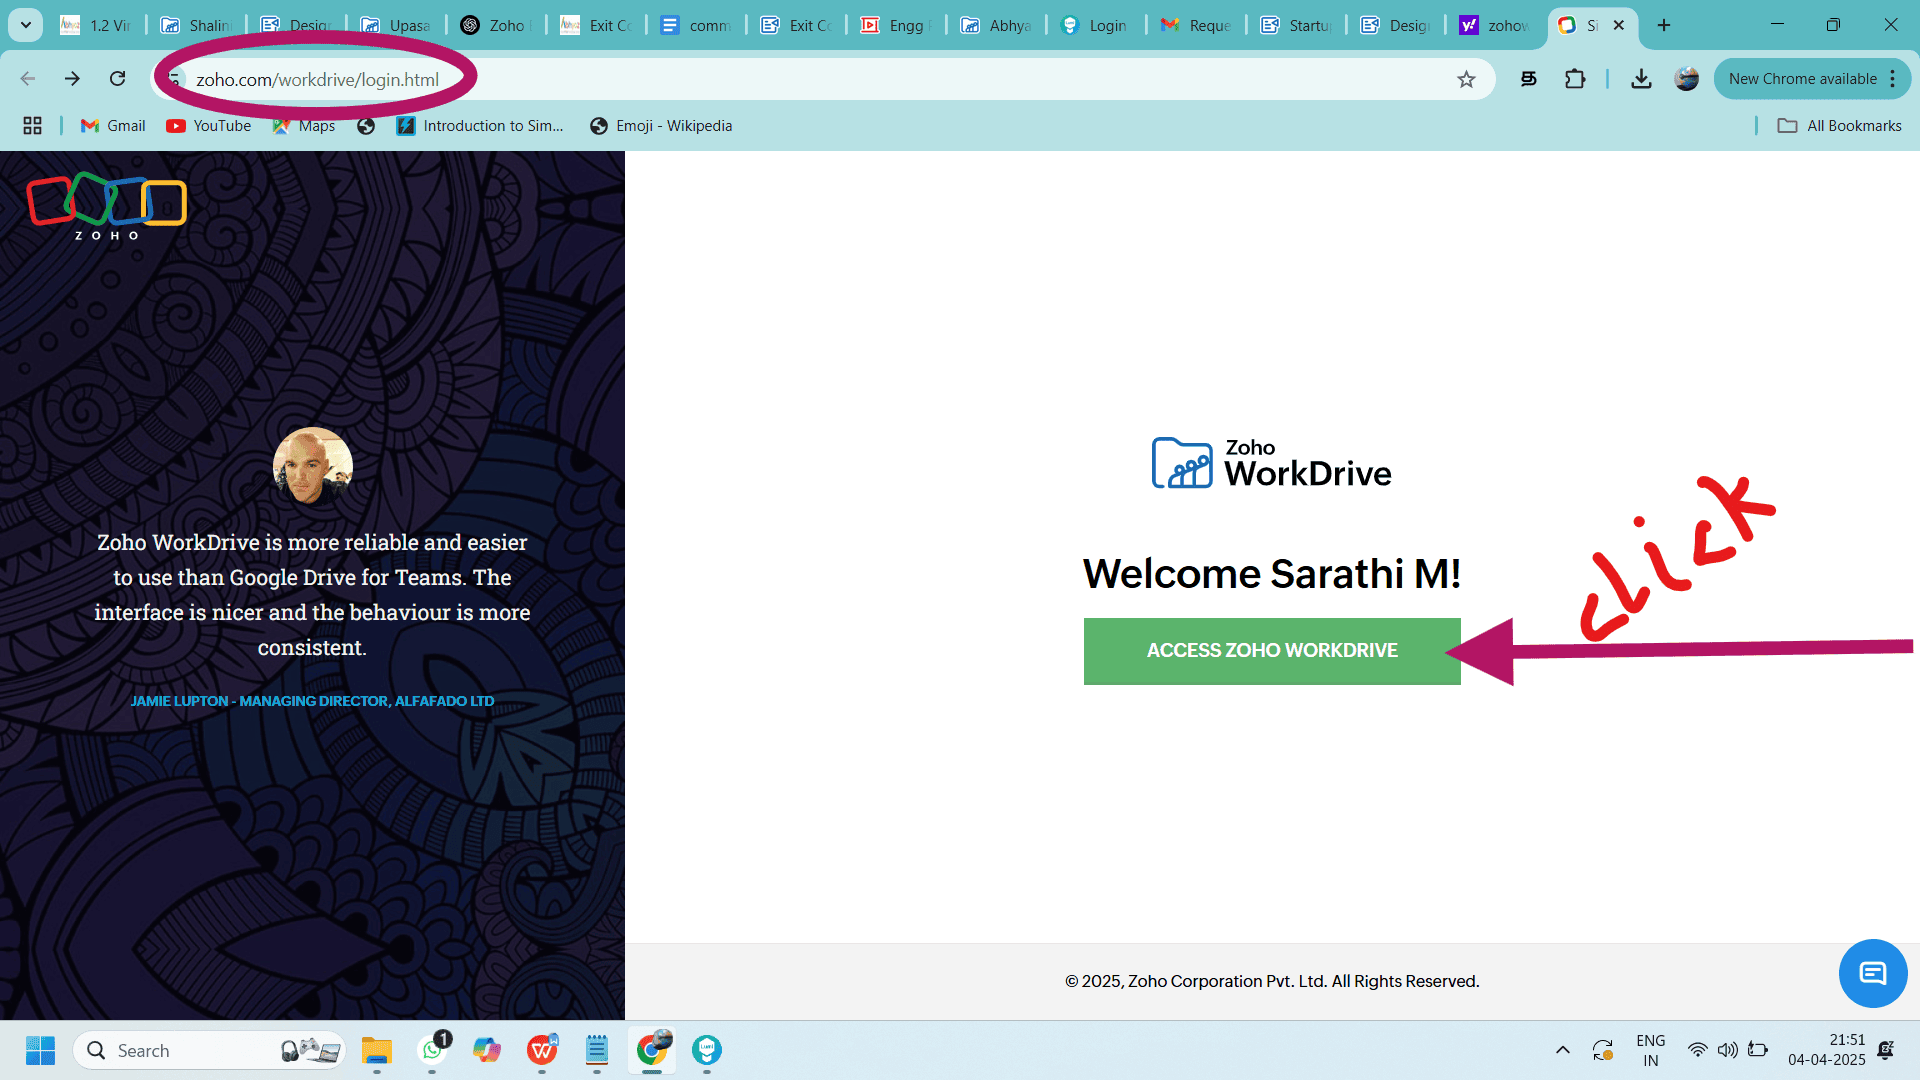Go back to the previous page

pyautogui.click(x=28, y=79)
